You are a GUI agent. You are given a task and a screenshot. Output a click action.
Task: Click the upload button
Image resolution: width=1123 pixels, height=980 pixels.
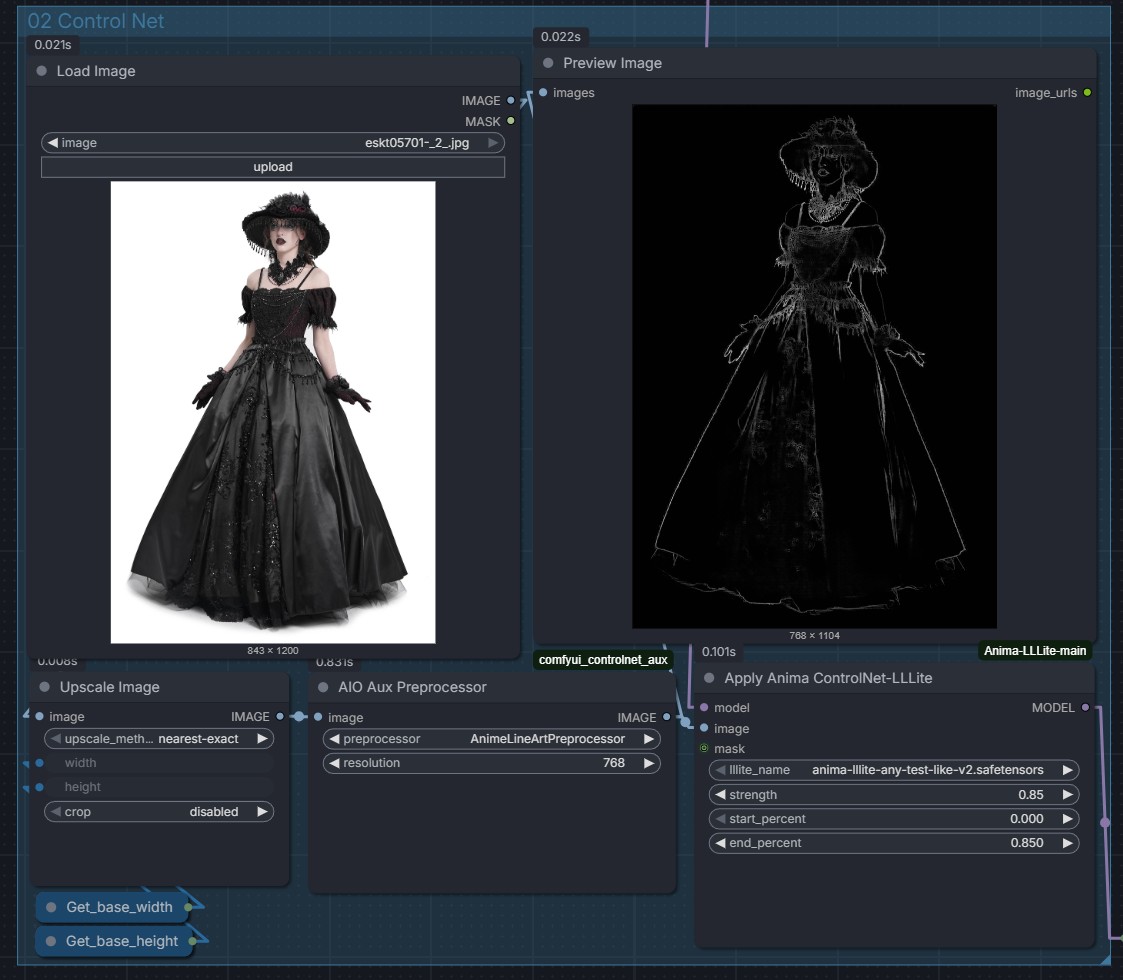click(273, 167)
